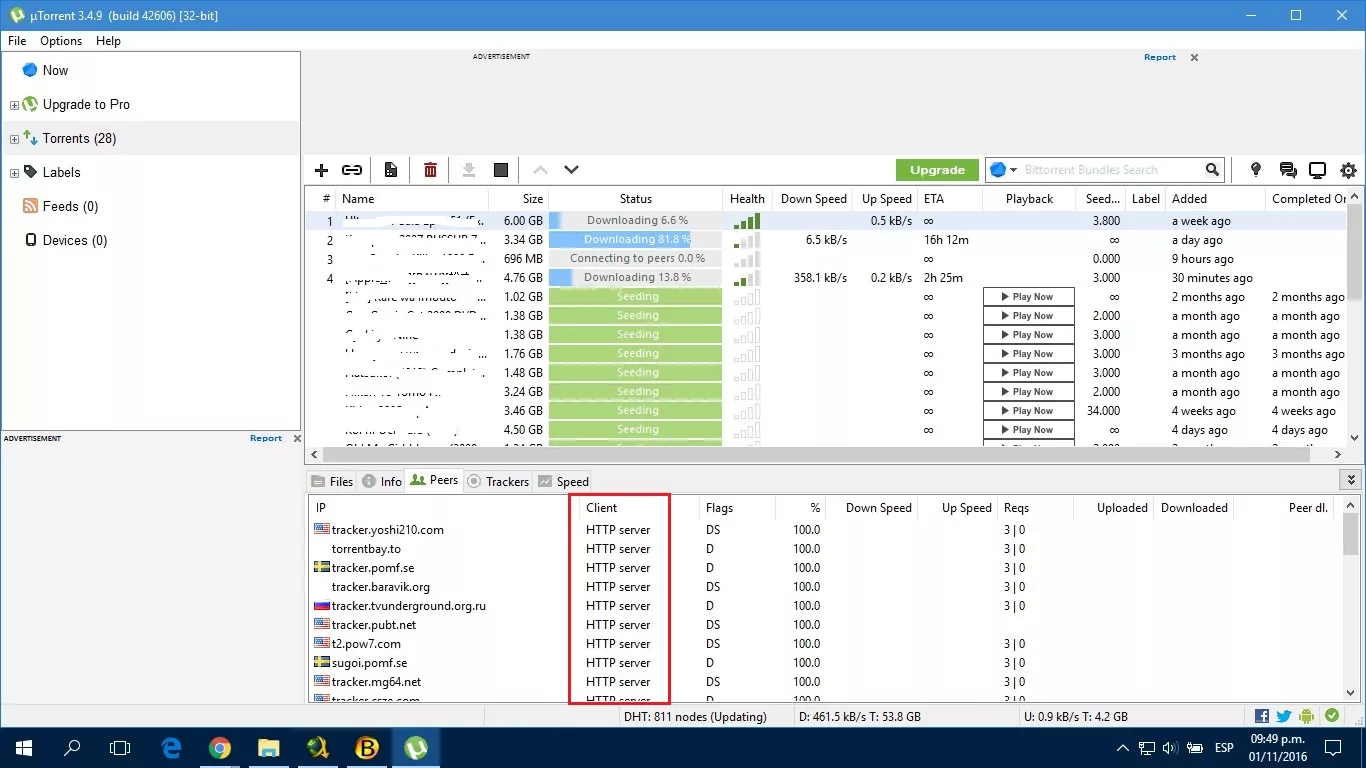The width and height of the screenshot is (1366, 768).
Task: Sort torrents by ETA column header
Action: click(x=950, y=199)
